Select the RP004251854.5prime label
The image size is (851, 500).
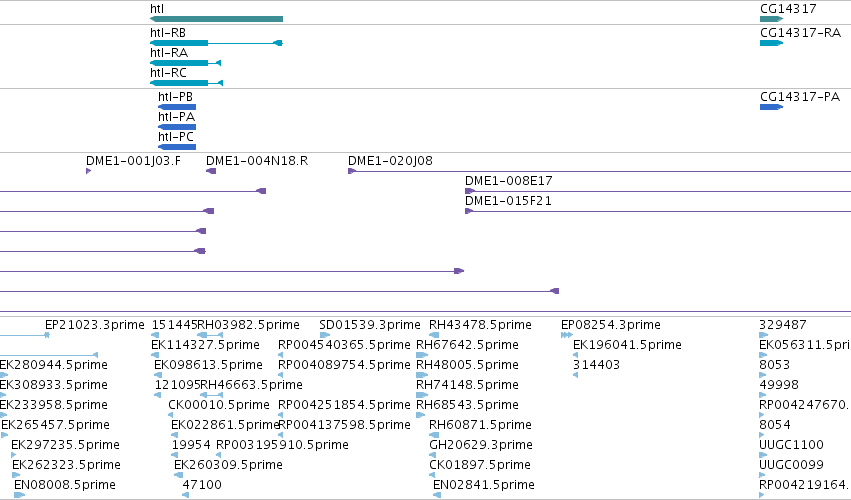[344, 406]
